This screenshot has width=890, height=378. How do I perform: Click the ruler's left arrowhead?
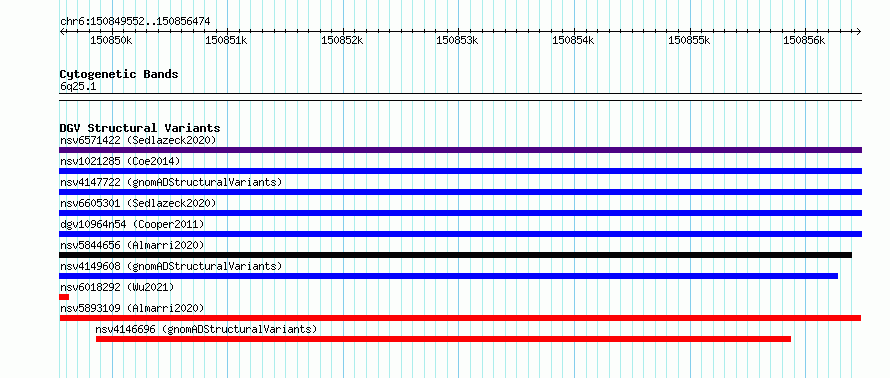[62, 32]
